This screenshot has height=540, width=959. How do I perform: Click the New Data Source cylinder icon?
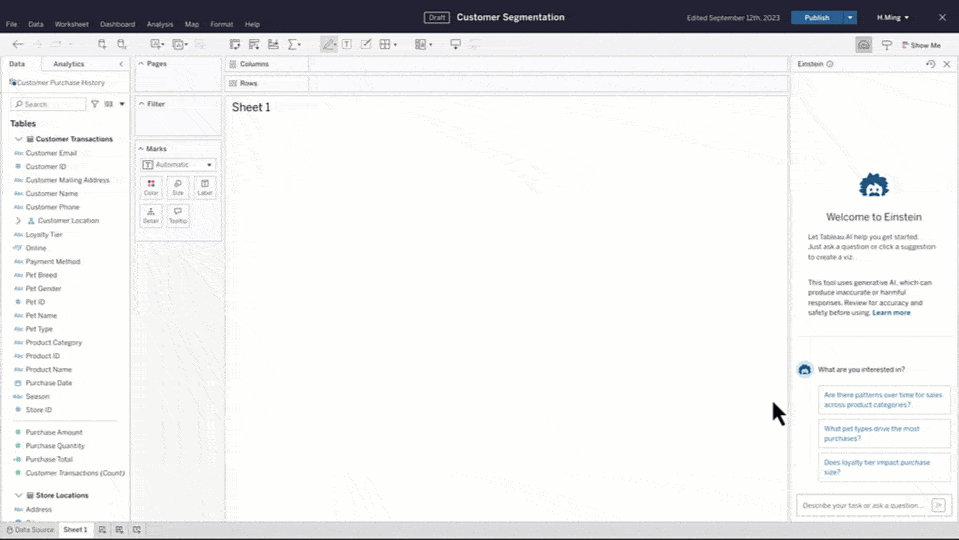tap(102, 44)
